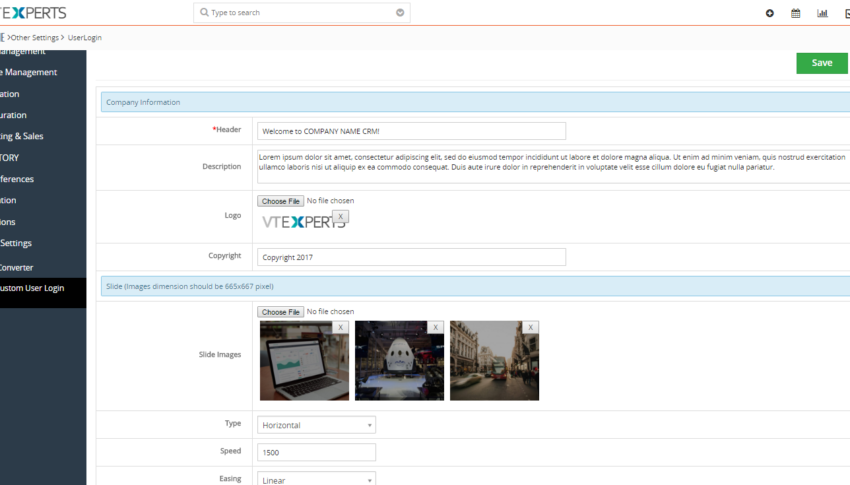Remove the spacecraft slide image
The height and width of the screenshot is (485, 850).
click(x=435, y=327)
